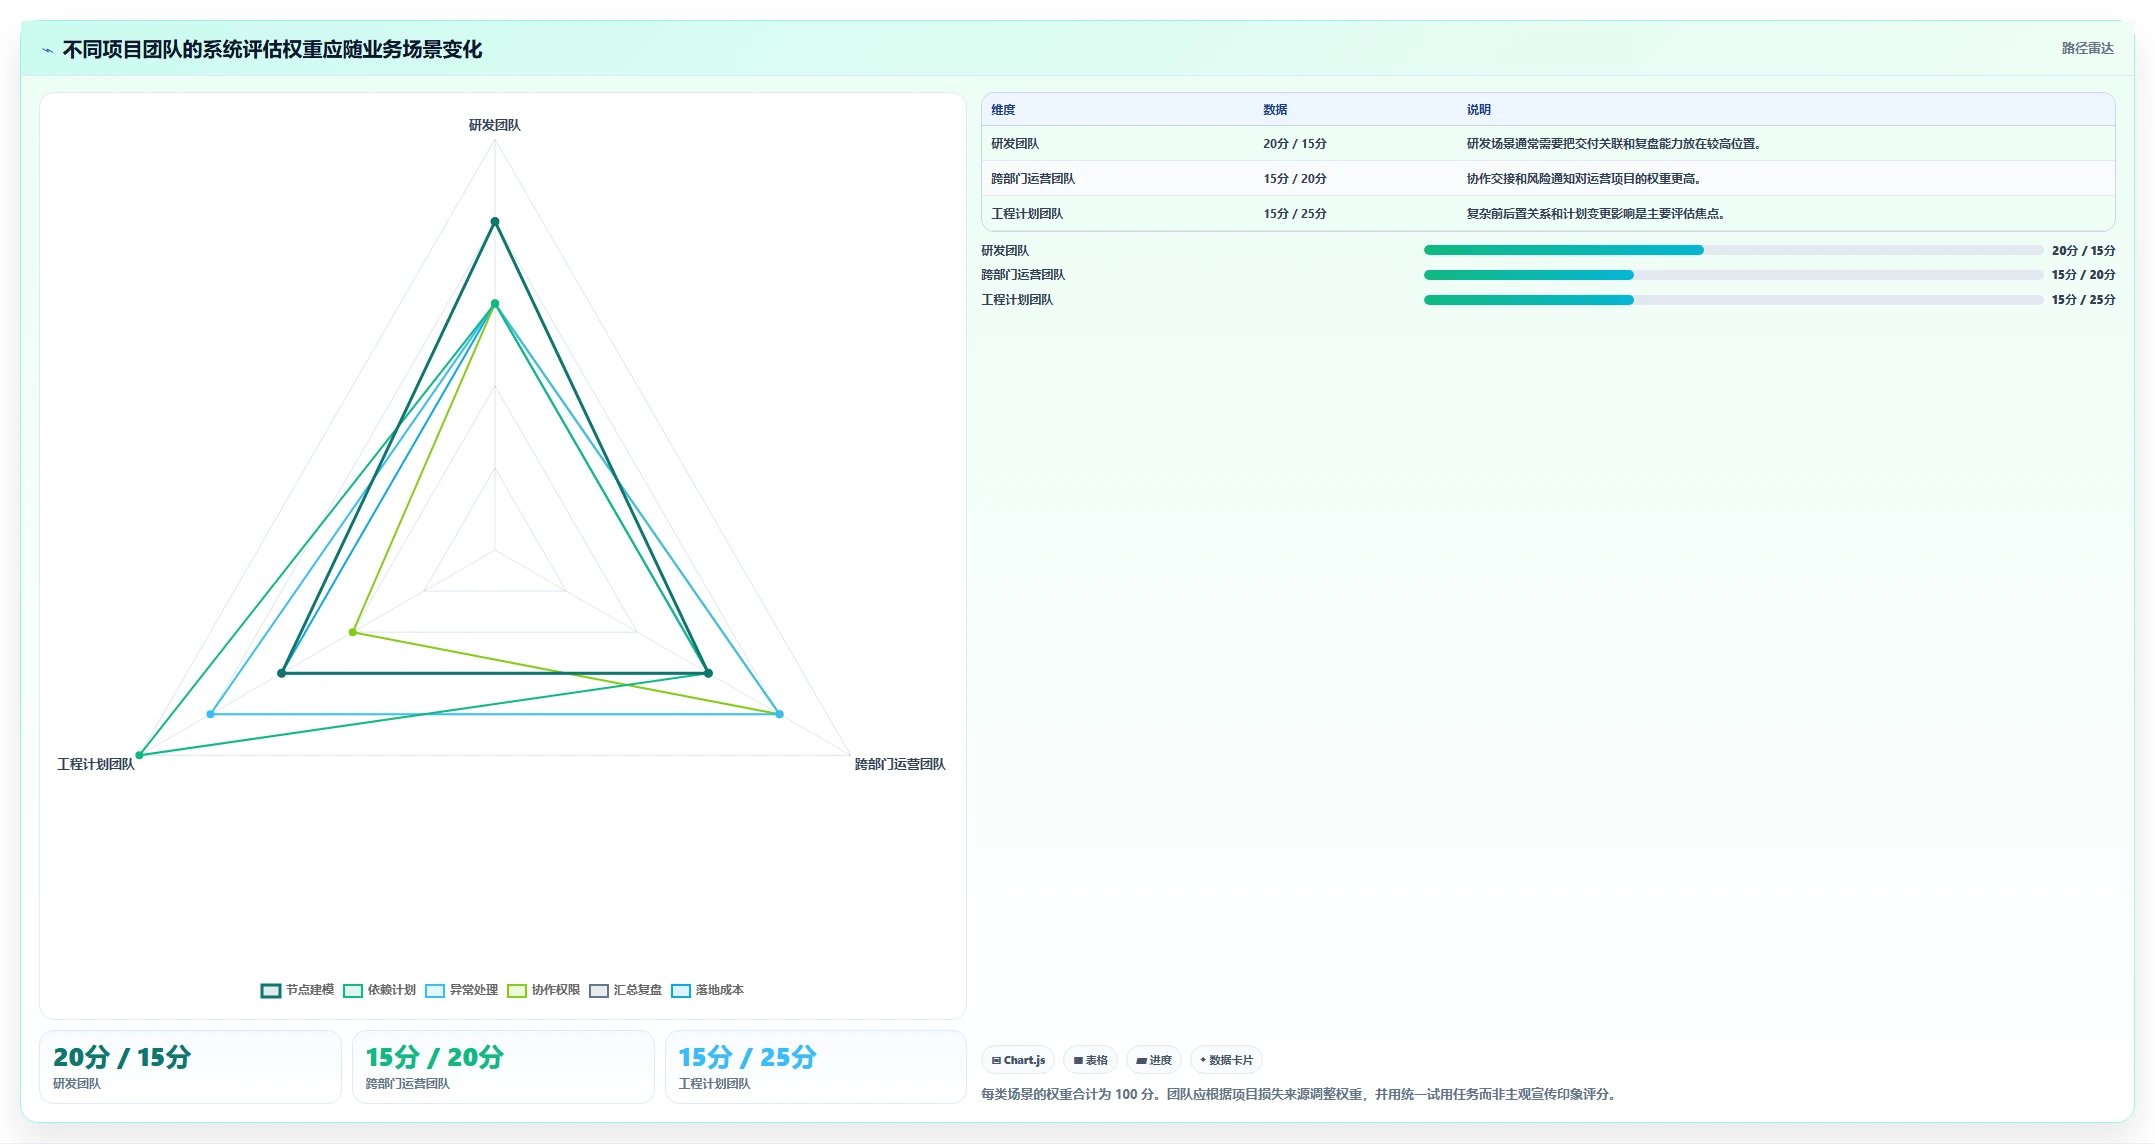
Task: Click the 数据卡片 tag
Action: pyautogui.click(x=1226, y=1060)
